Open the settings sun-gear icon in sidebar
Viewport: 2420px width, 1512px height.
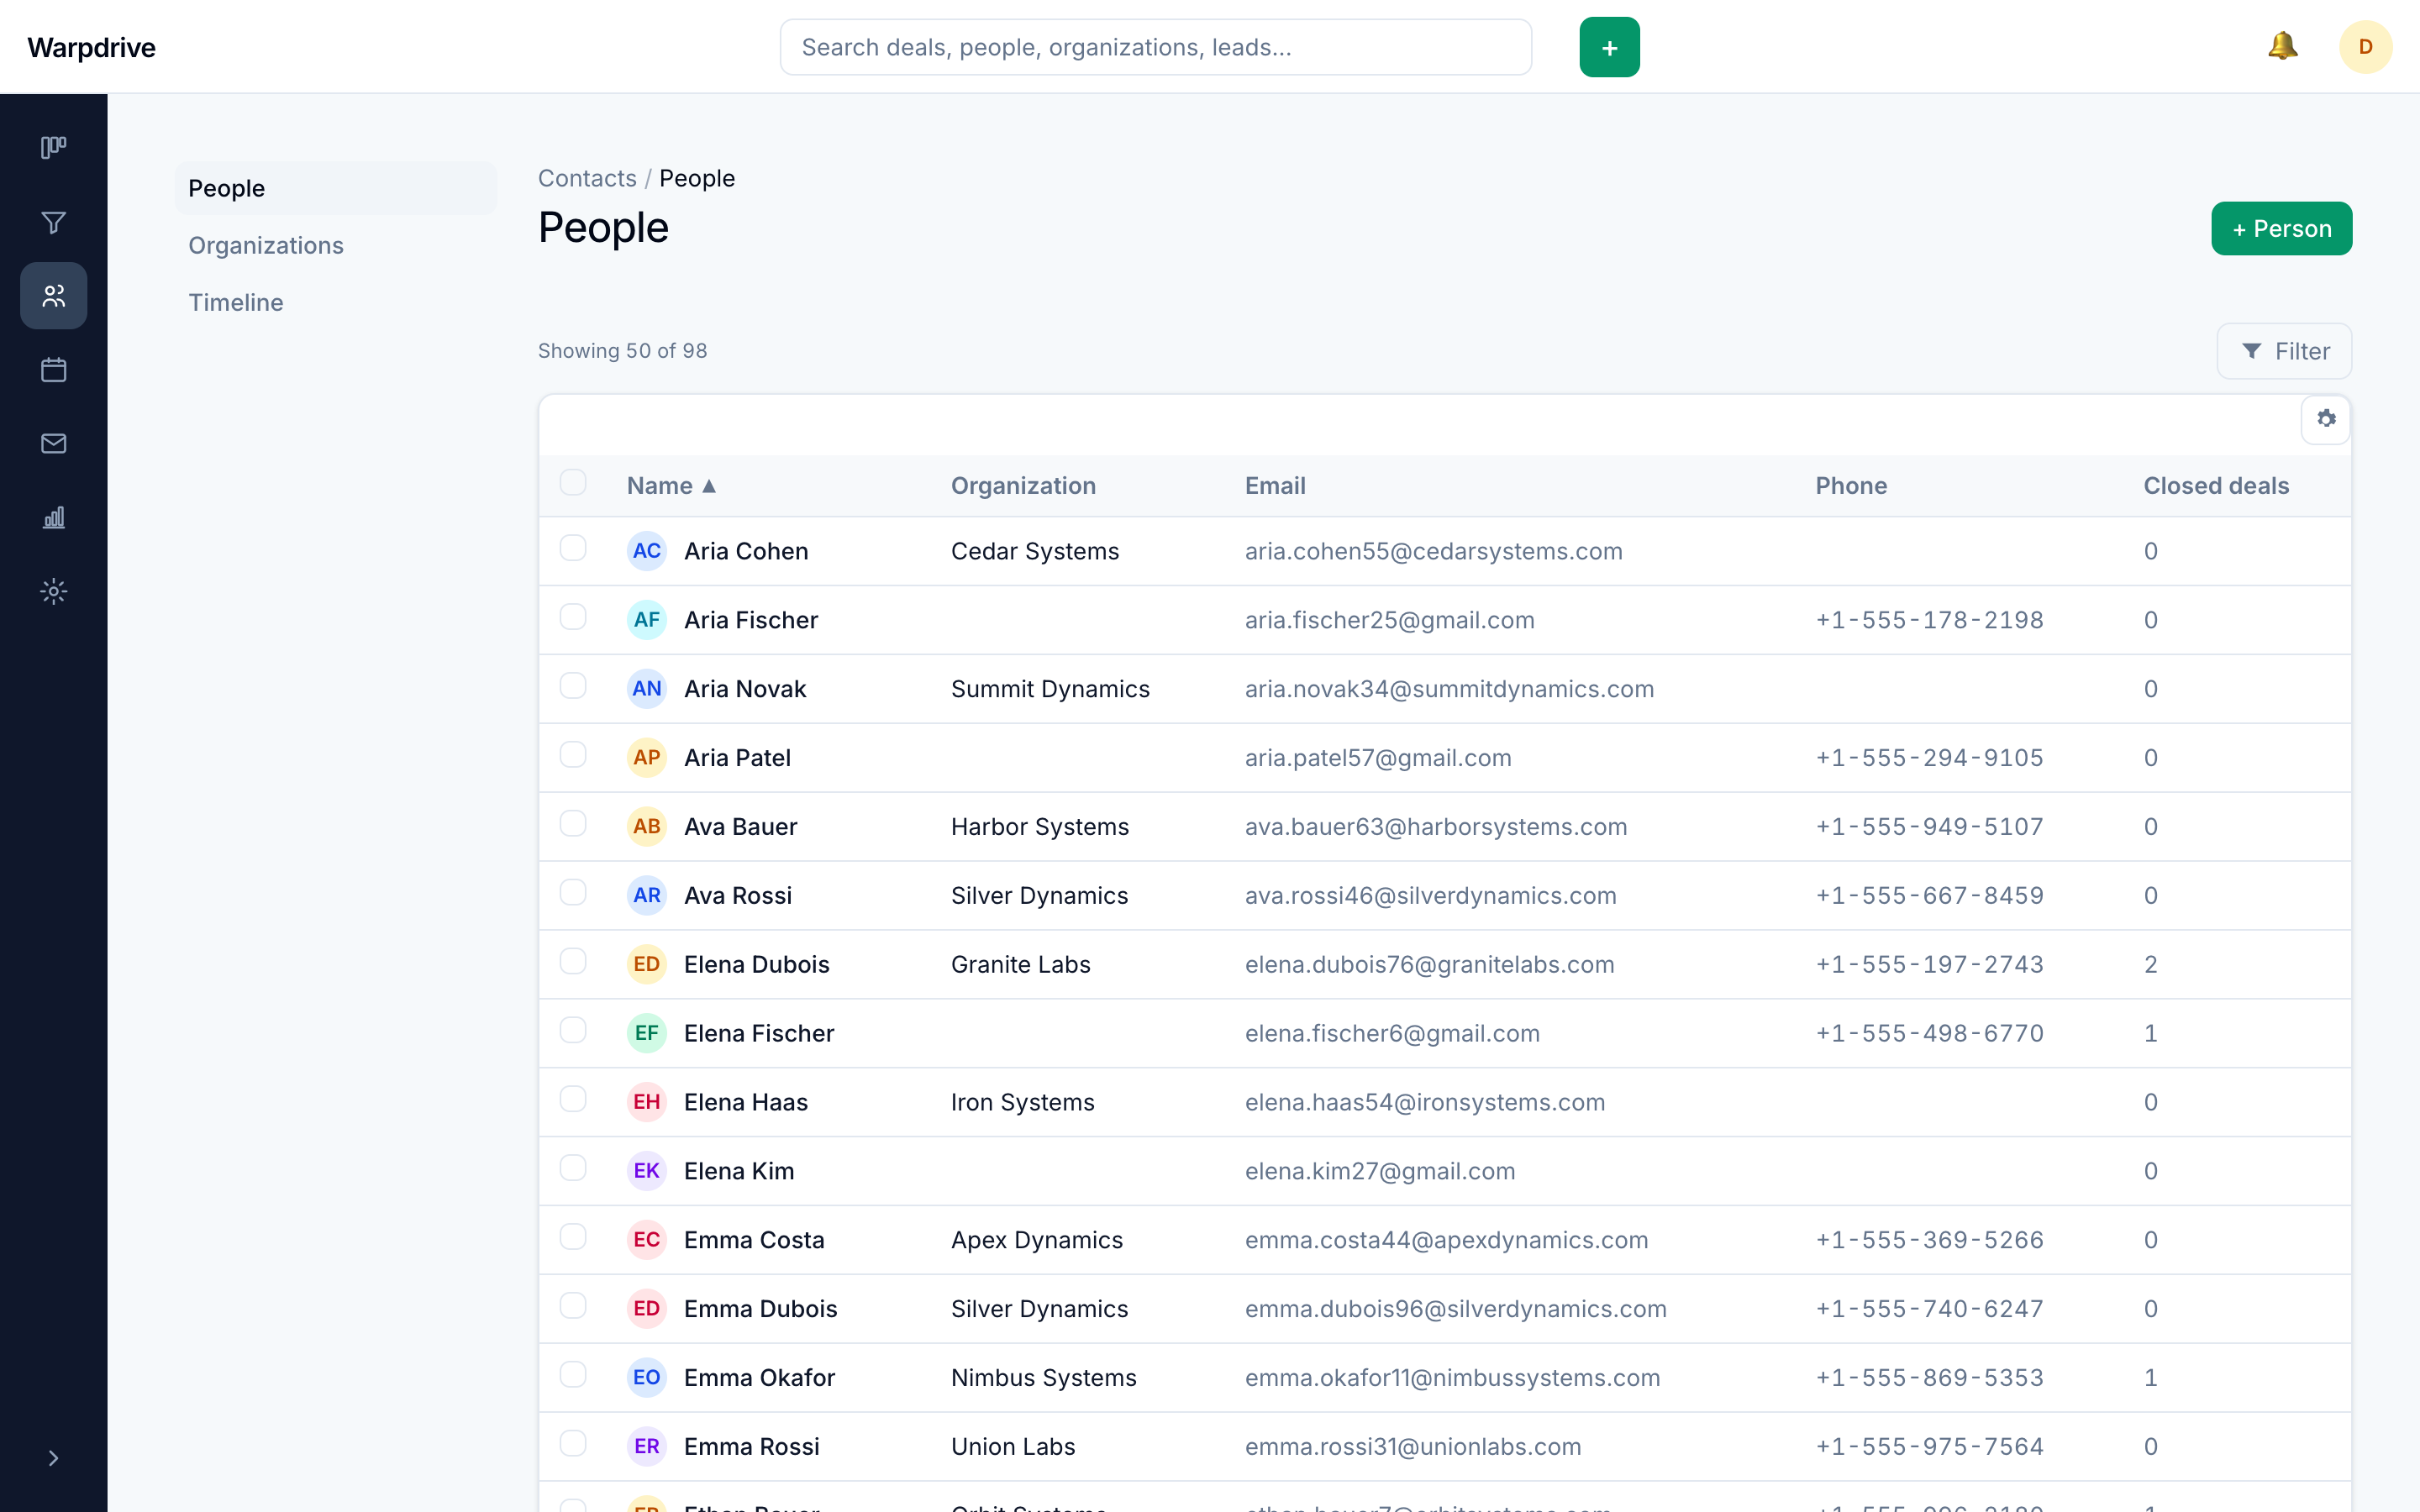[x=53, y=592]
